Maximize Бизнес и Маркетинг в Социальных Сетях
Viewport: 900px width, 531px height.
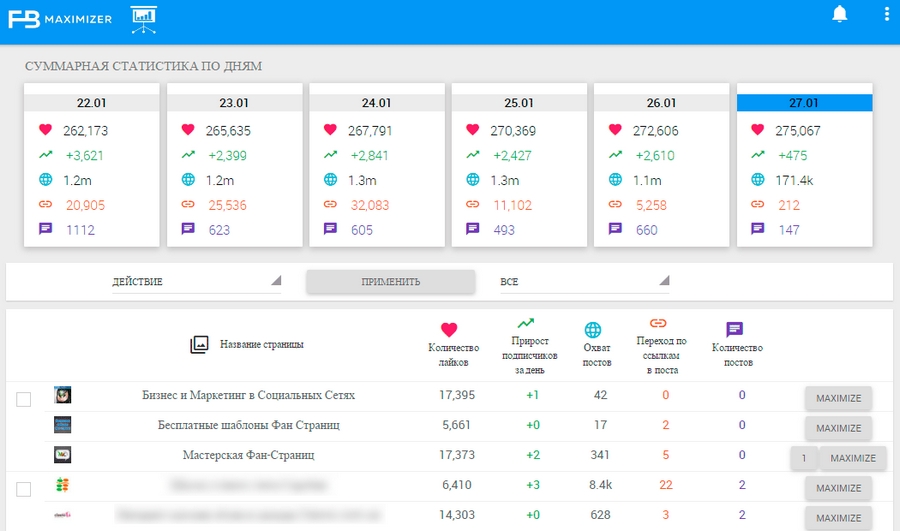(839, 398)
